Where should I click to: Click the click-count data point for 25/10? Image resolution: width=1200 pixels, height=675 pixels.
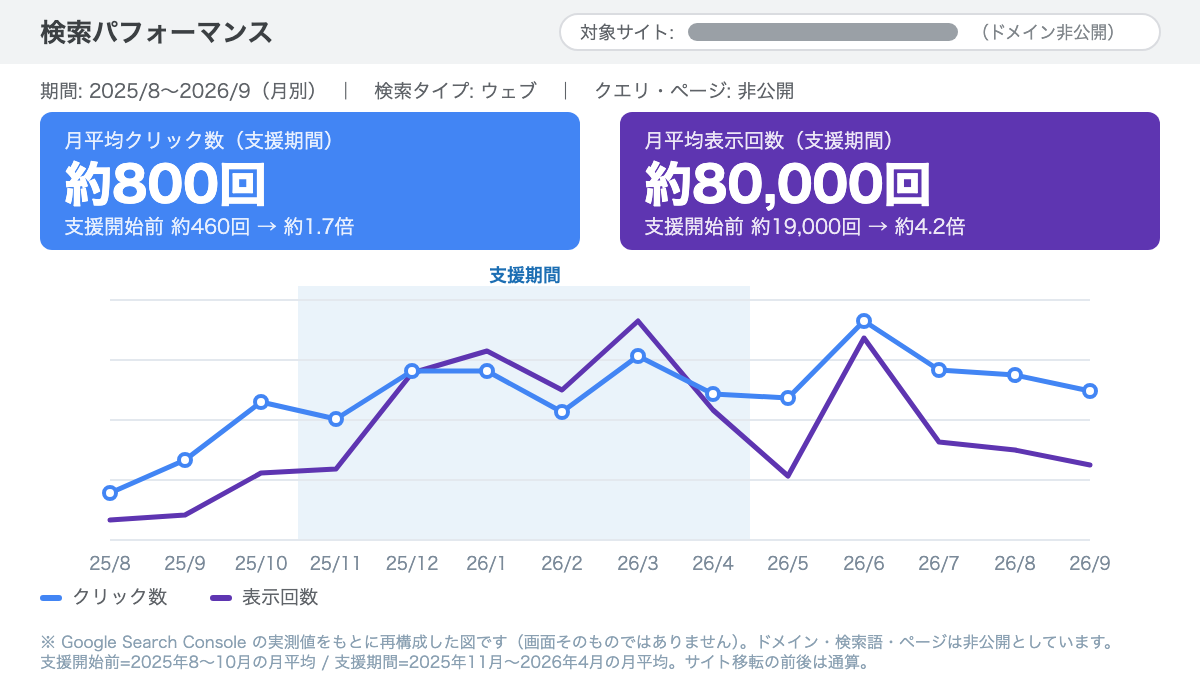261,402
